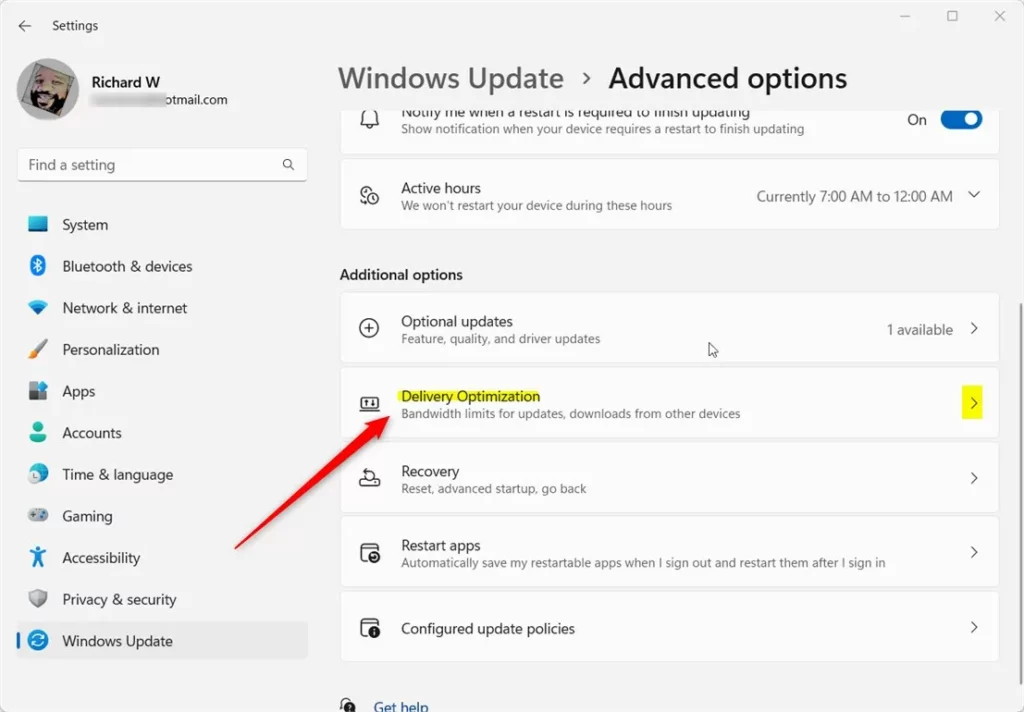1024x712 pixels.
Task: Select Network & internet in sidebar
Action: [x=162, y=308]
